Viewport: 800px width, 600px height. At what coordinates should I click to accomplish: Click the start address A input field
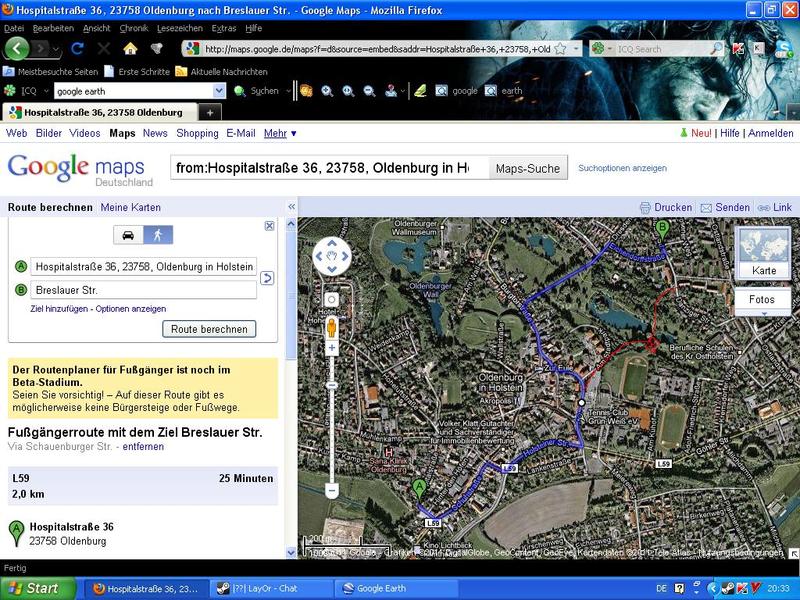tap(143, 266)
